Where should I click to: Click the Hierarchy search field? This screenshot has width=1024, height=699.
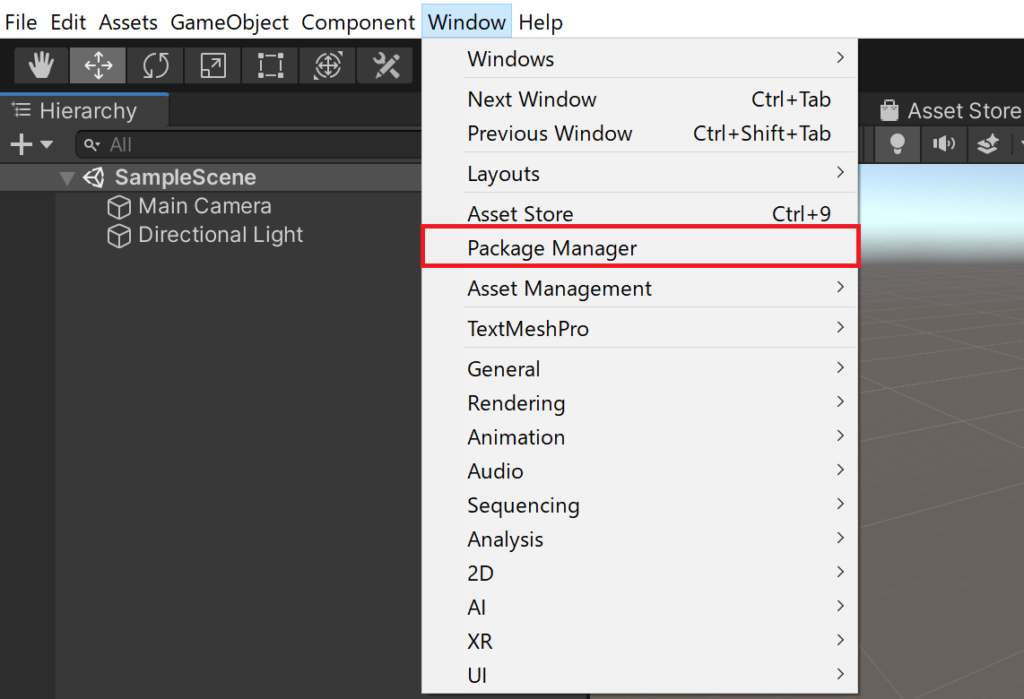pyautogui.click(x=200, y=144)
